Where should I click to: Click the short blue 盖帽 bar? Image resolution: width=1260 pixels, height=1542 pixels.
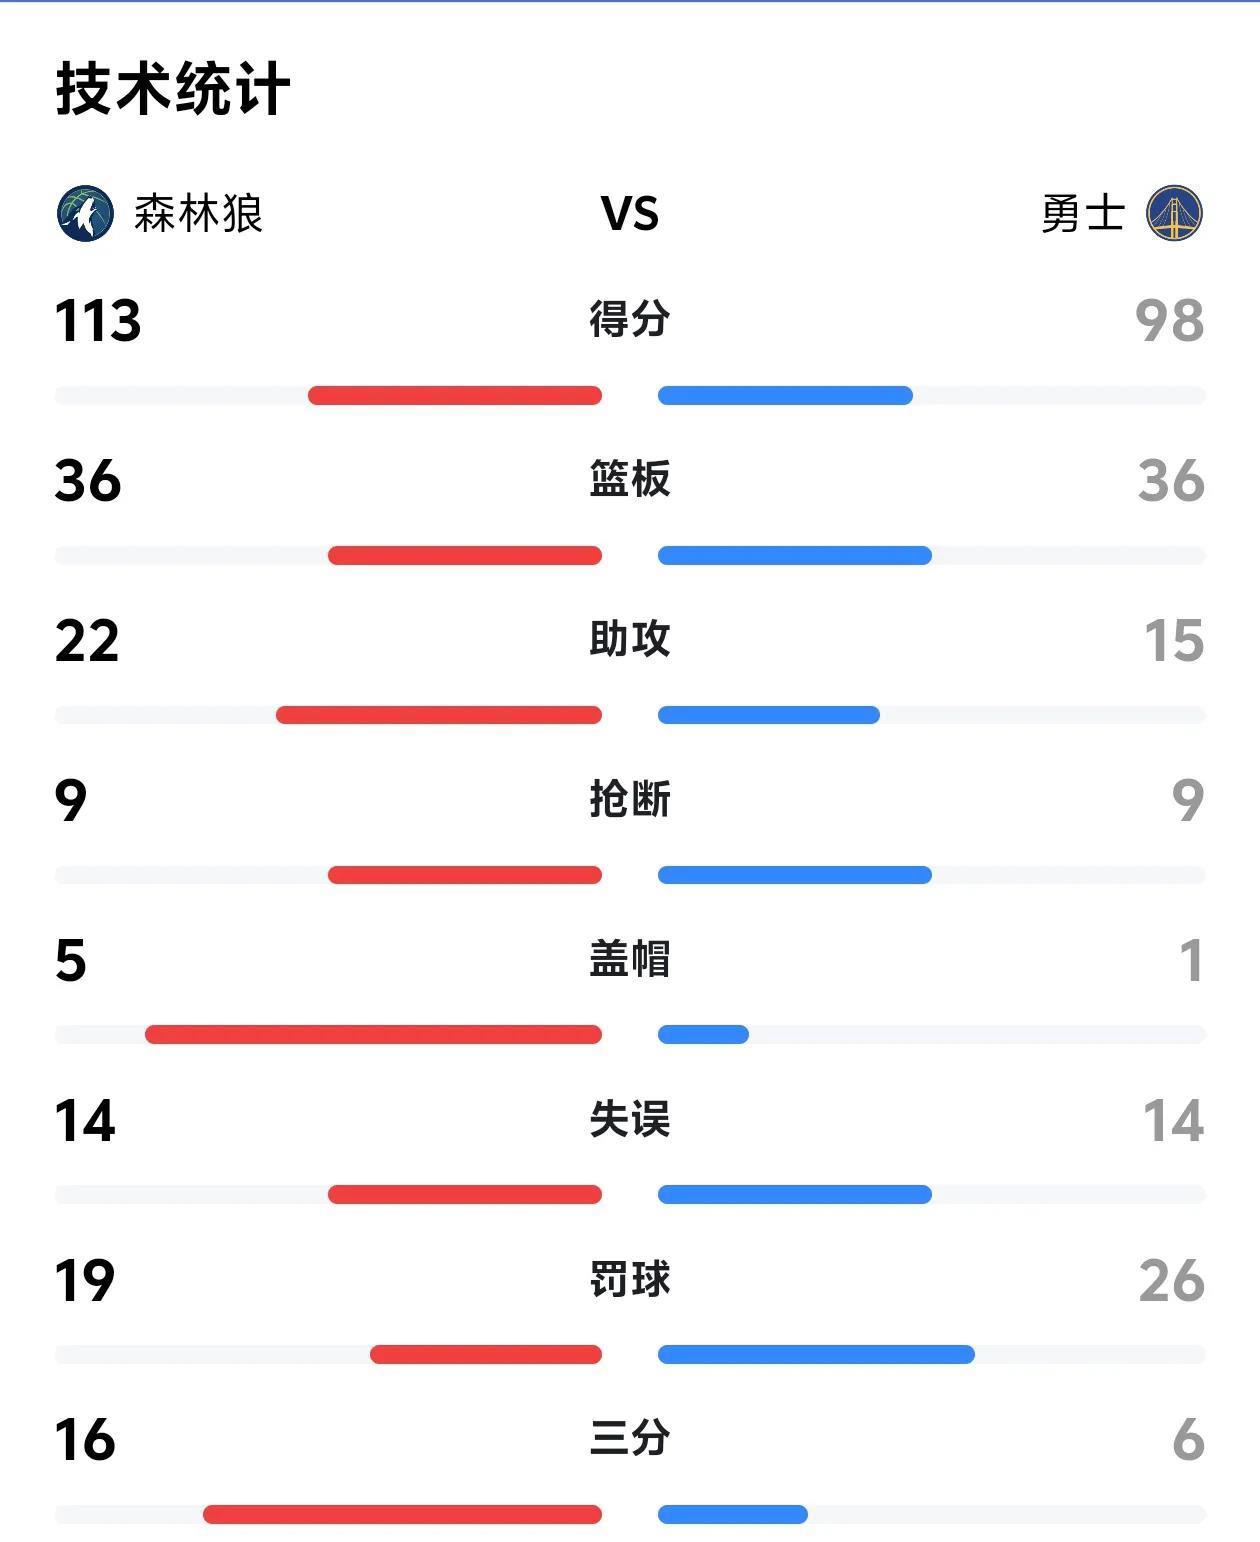pos(703,1035)
